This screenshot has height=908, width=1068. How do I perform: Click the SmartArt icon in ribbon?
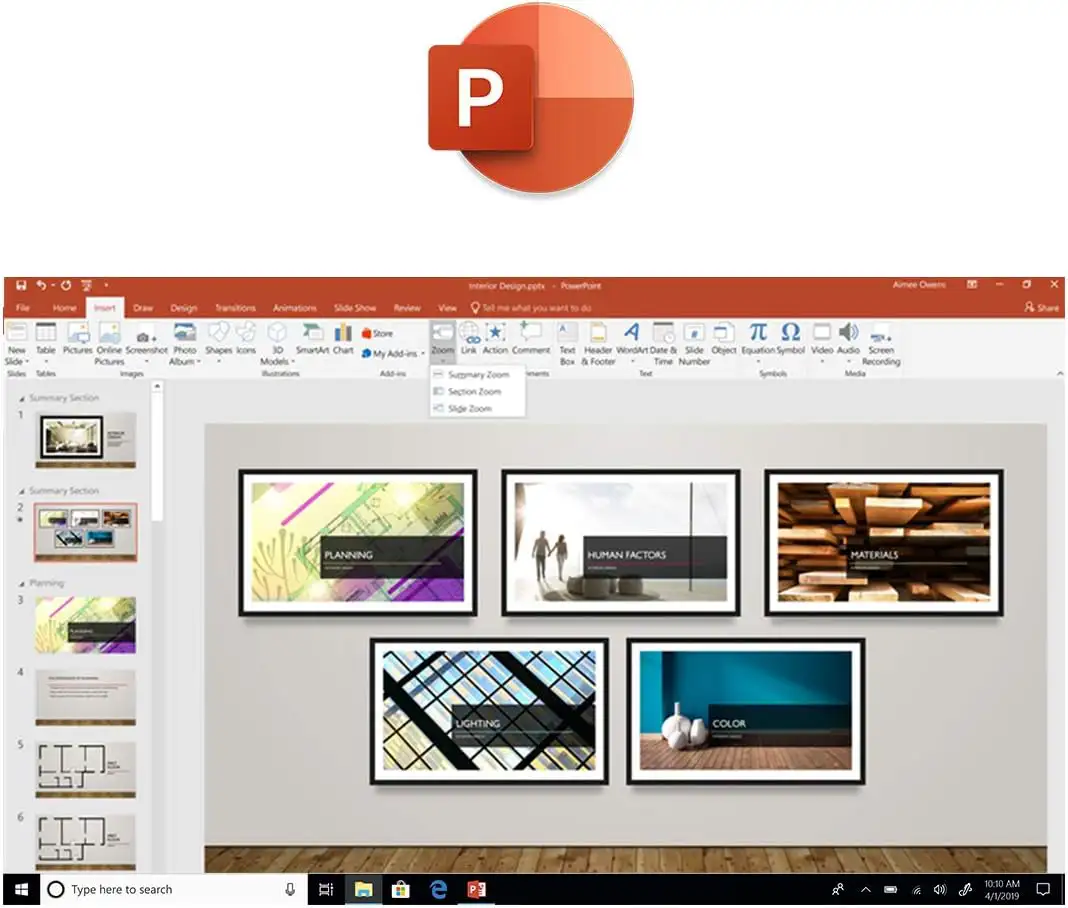pyautogui.click(x=312, y=333)
